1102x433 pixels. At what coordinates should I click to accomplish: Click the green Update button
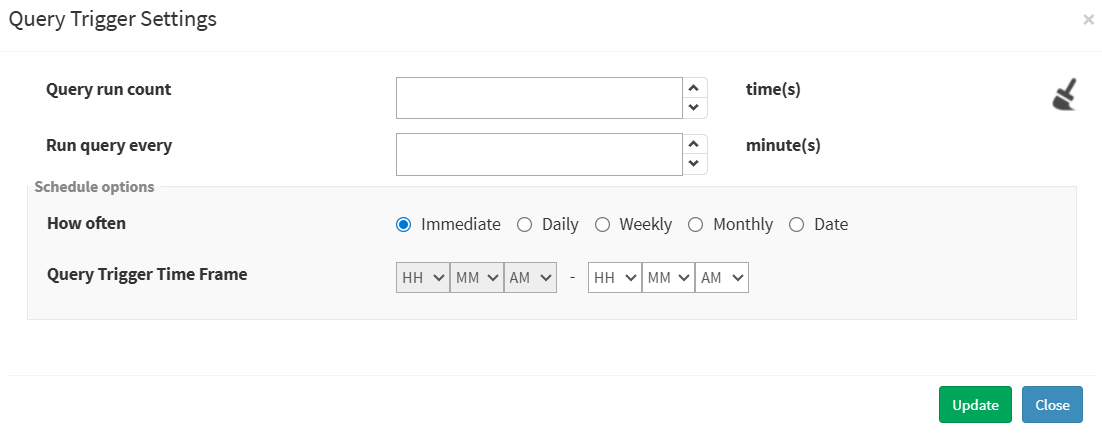tap(975, 405)
